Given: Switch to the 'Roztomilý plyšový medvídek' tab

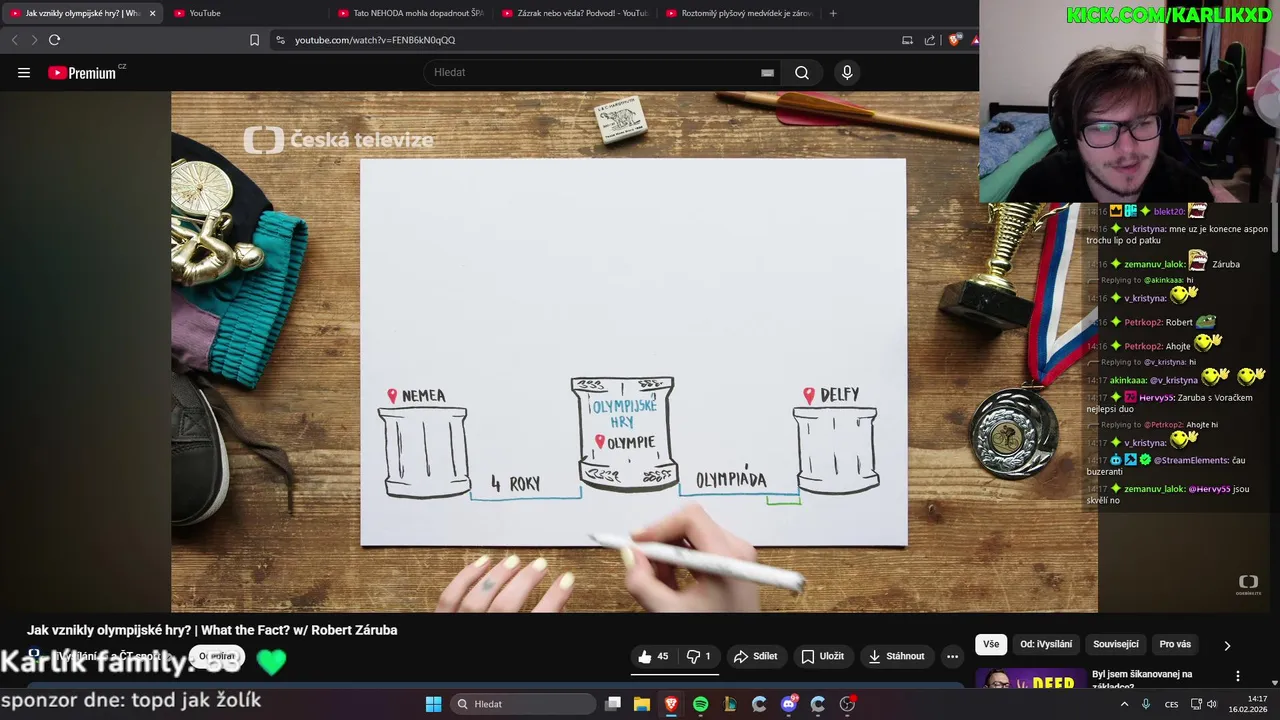Looking at the screenshot, I should 738,13.
